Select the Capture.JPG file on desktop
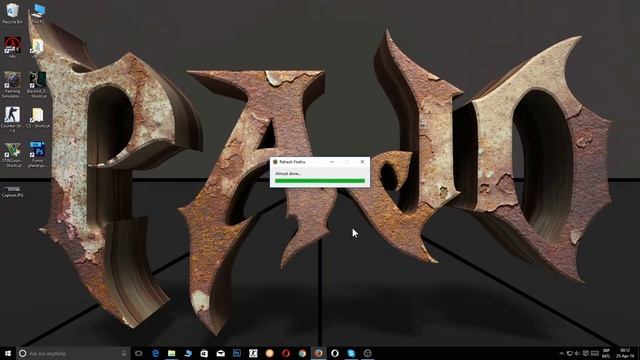 [12, 191]
